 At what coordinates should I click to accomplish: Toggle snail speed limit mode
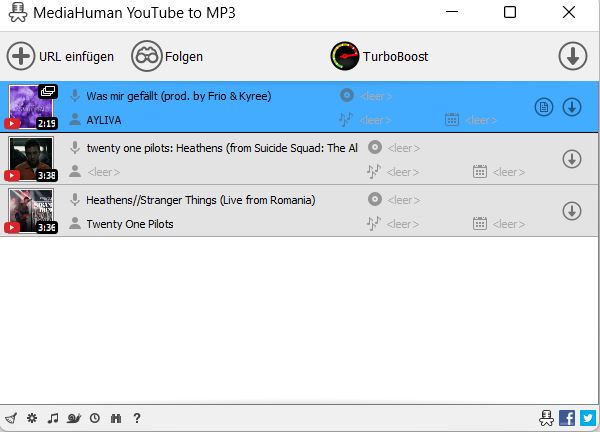(74, 418)
